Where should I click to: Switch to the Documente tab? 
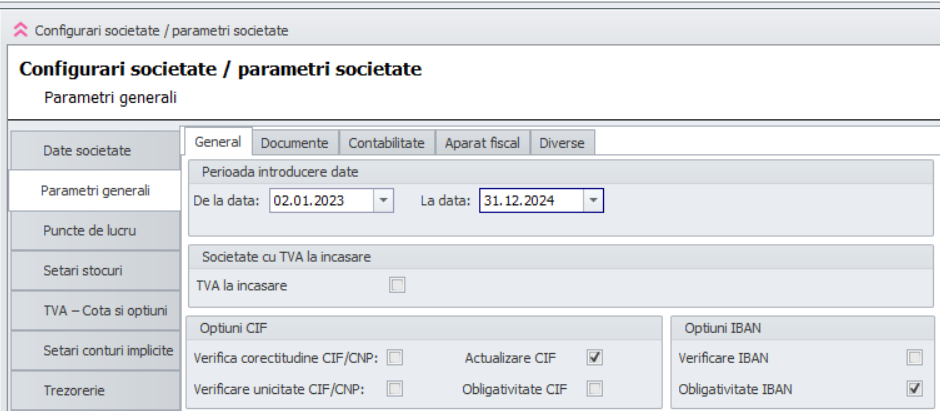click(294, 143)
